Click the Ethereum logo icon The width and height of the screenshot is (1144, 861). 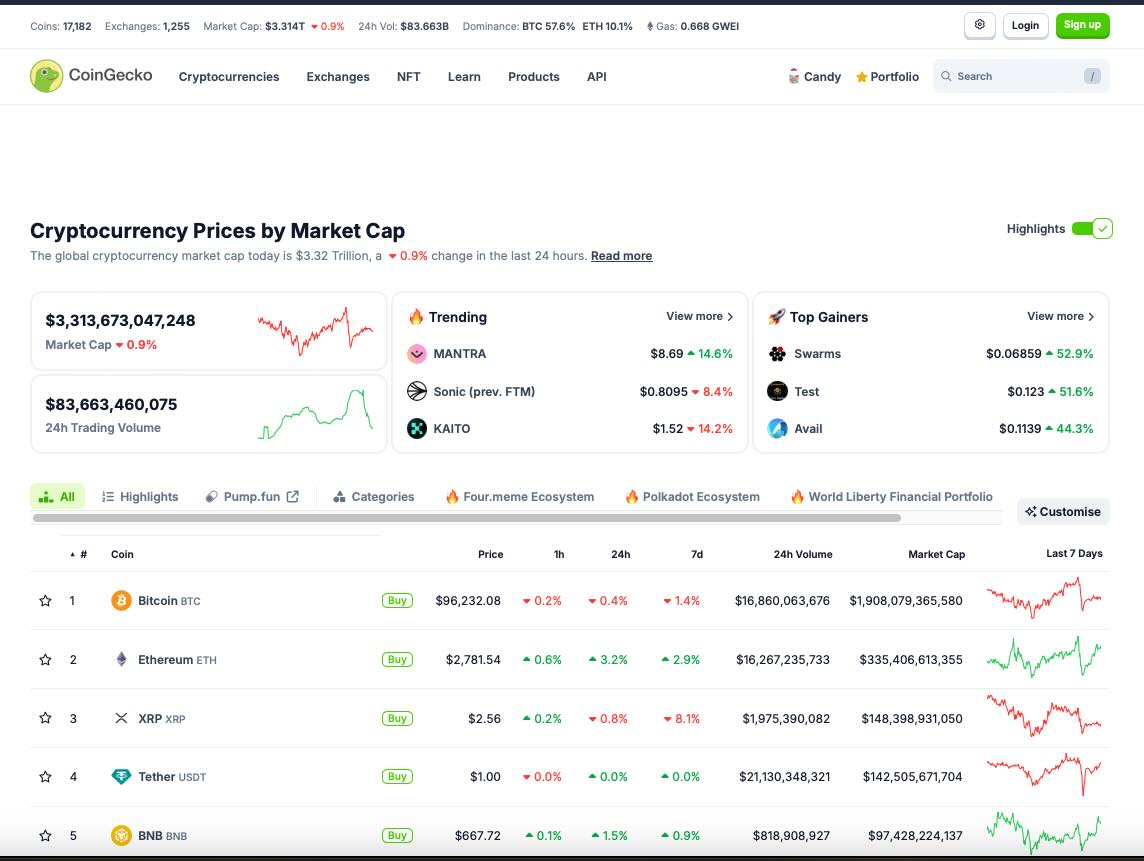point(121,660)
